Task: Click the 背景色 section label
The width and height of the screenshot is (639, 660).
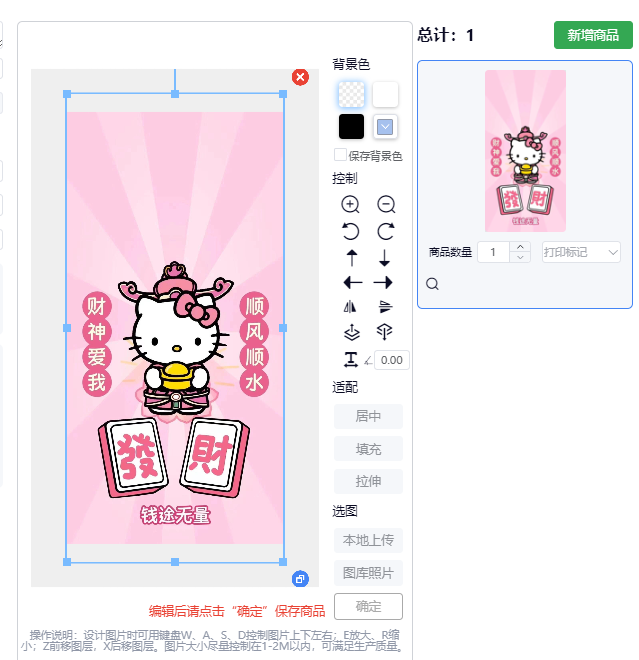Action: [x=351, y=64]
